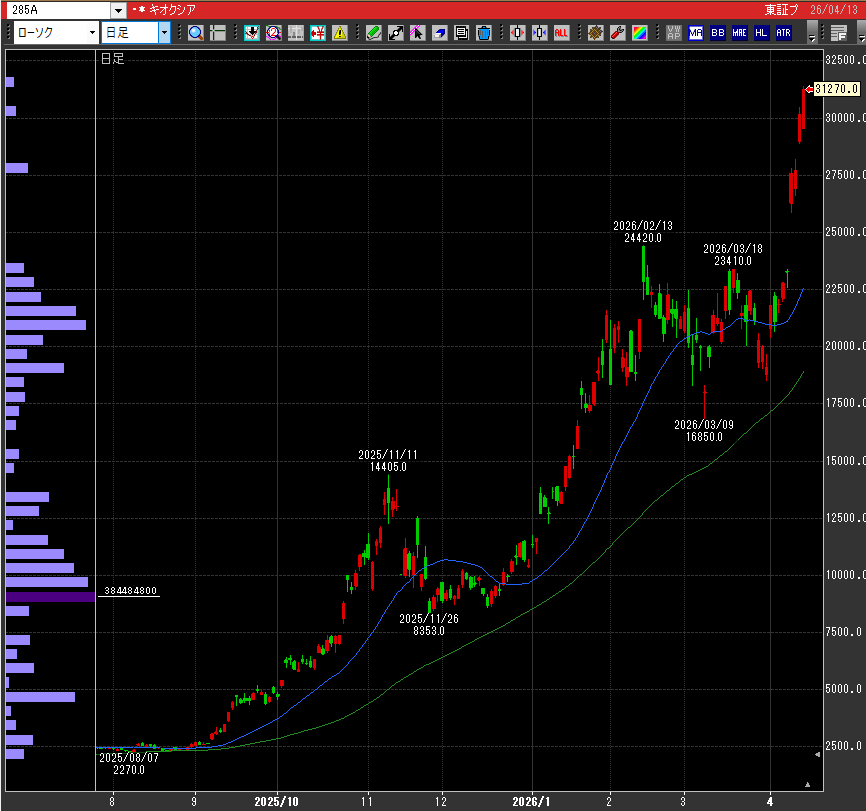Toggle the ATR indicator

(783, 33)
